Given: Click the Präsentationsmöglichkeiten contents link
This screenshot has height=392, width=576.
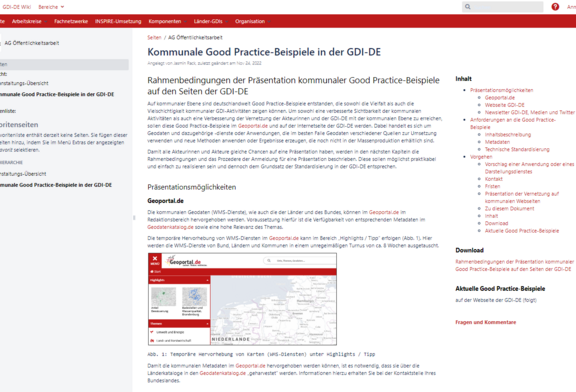Looking at the screenshot, I should pos(501,90).
